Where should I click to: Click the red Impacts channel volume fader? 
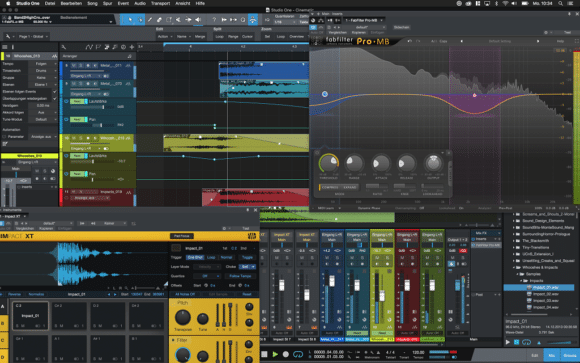[407, 285]
